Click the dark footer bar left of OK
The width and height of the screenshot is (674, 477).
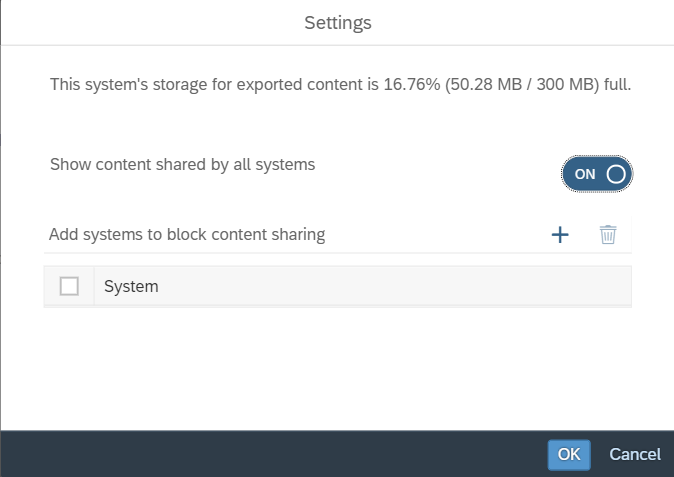tap(270, 454)
